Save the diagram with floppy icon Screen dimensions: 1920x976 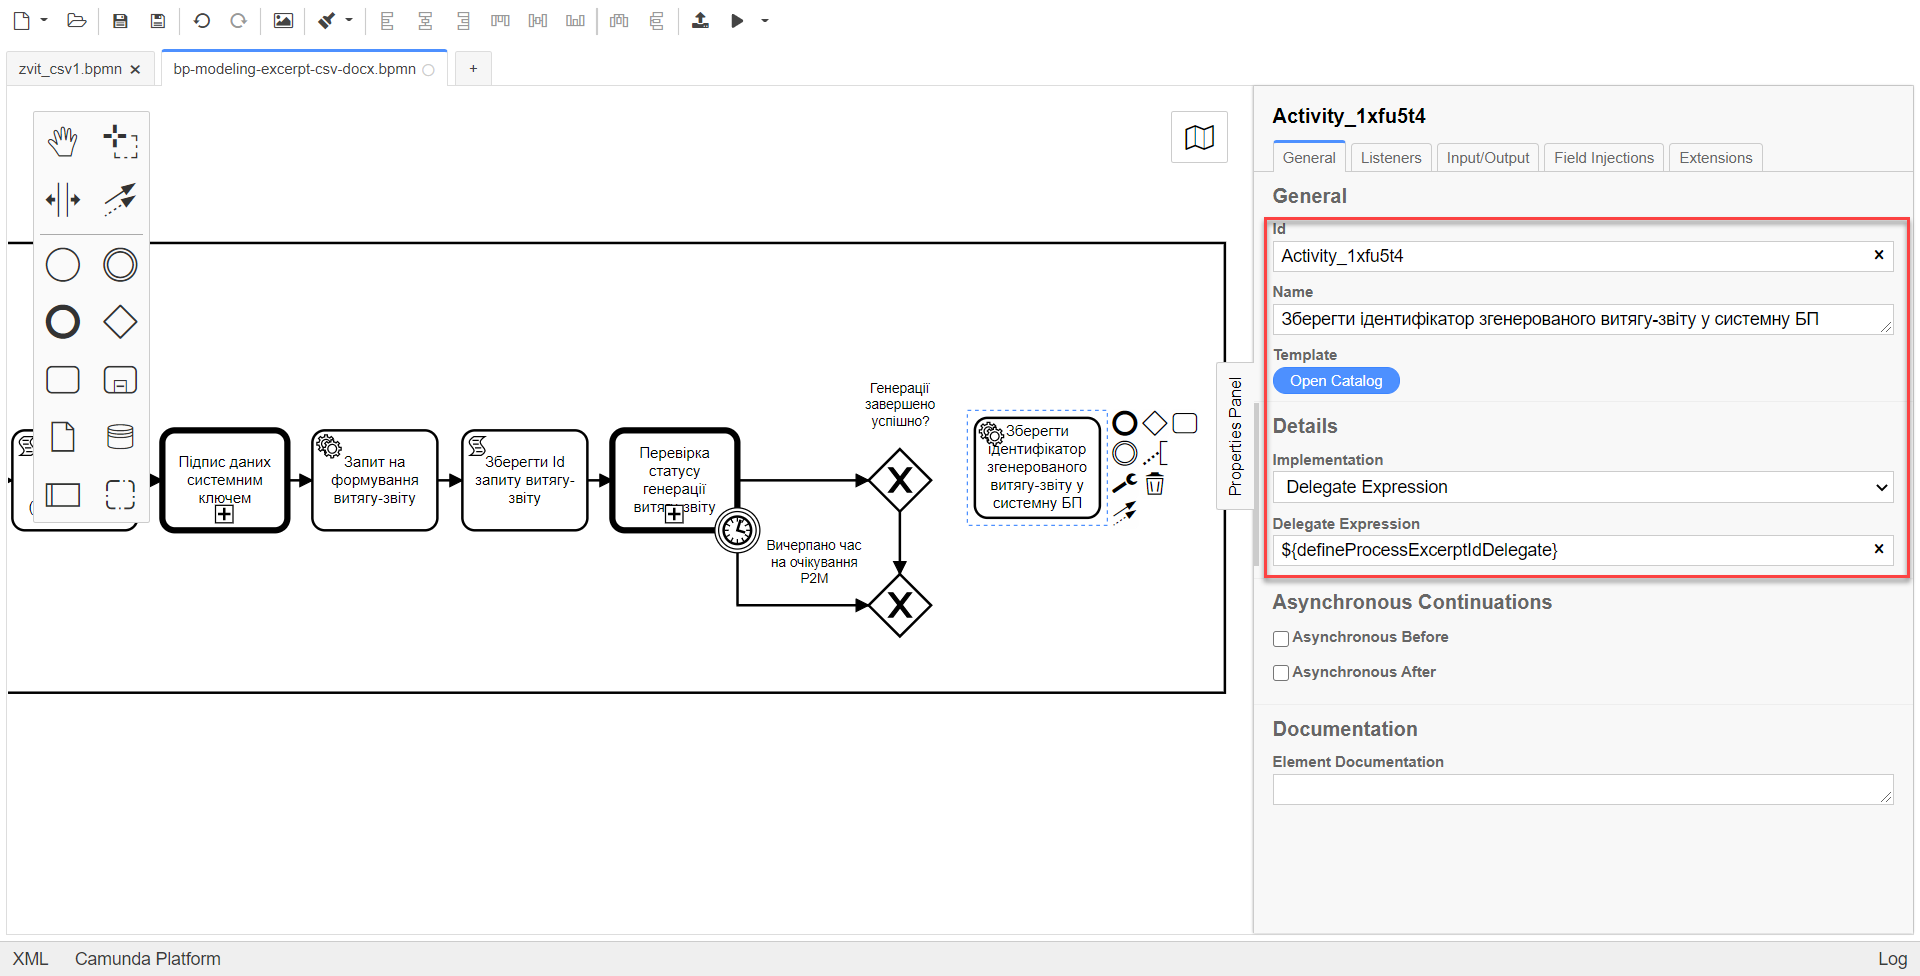[120, 20]
